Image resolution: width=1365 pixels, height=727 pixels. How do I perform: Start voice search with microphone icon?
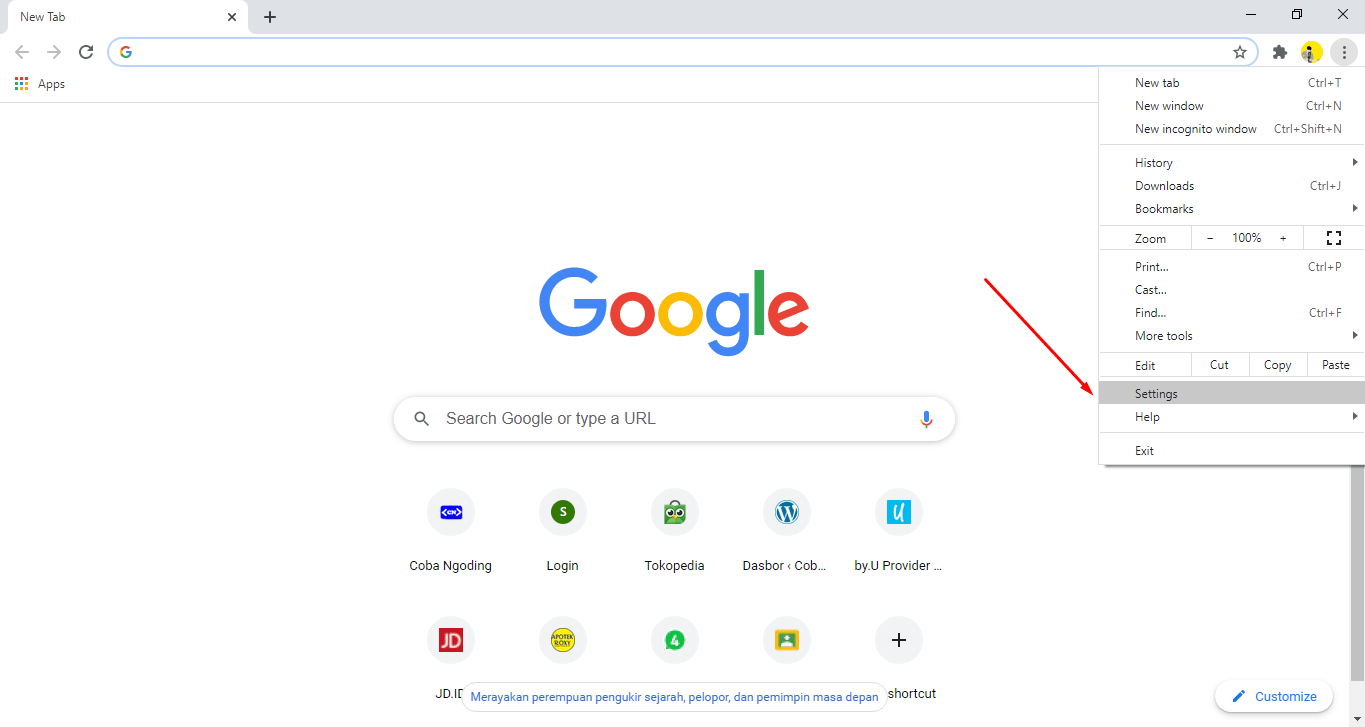tap(926, 419)
